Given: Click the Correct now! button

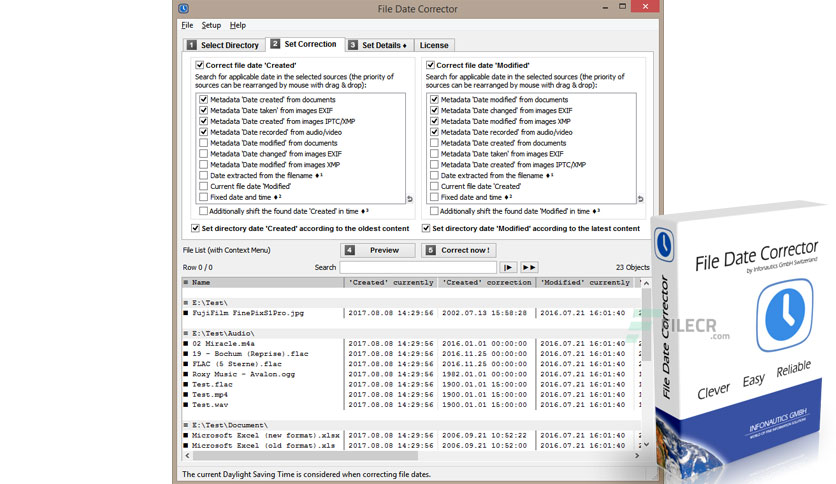Looking at the screenshot, I should tap(459, 250).
